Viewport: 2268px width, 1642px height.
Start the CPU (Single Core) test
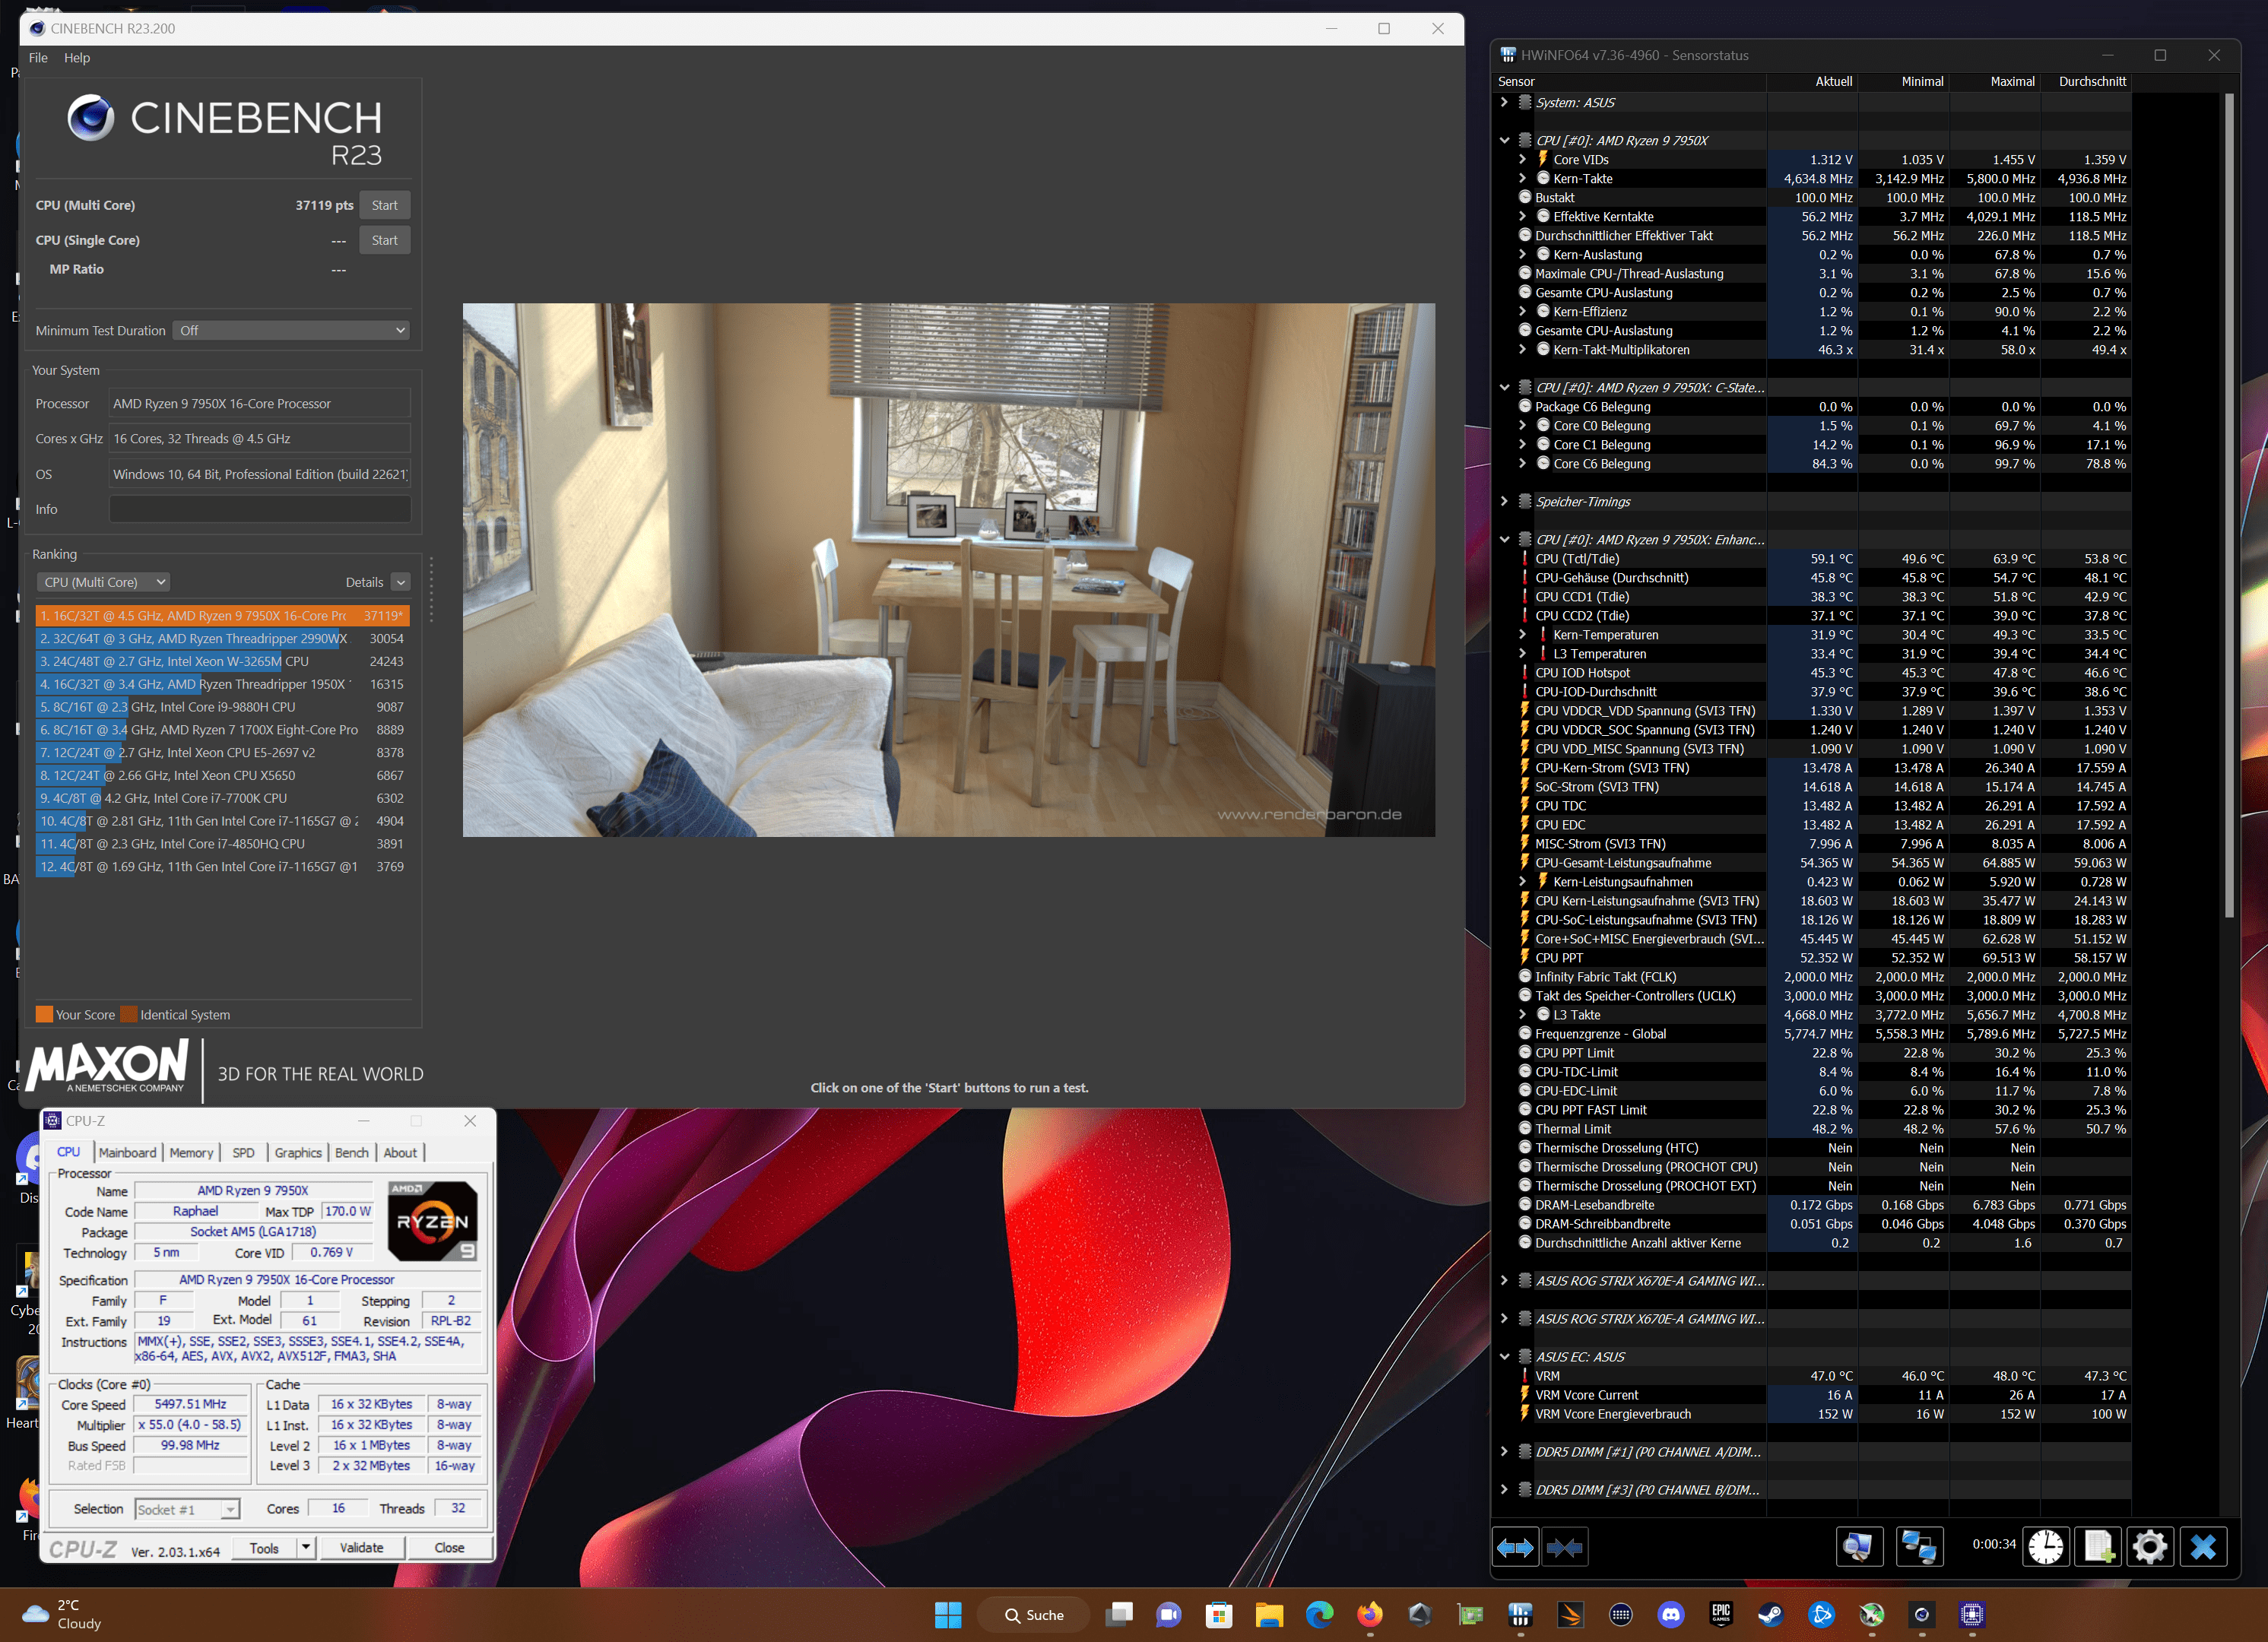click(x=384, y=240)
